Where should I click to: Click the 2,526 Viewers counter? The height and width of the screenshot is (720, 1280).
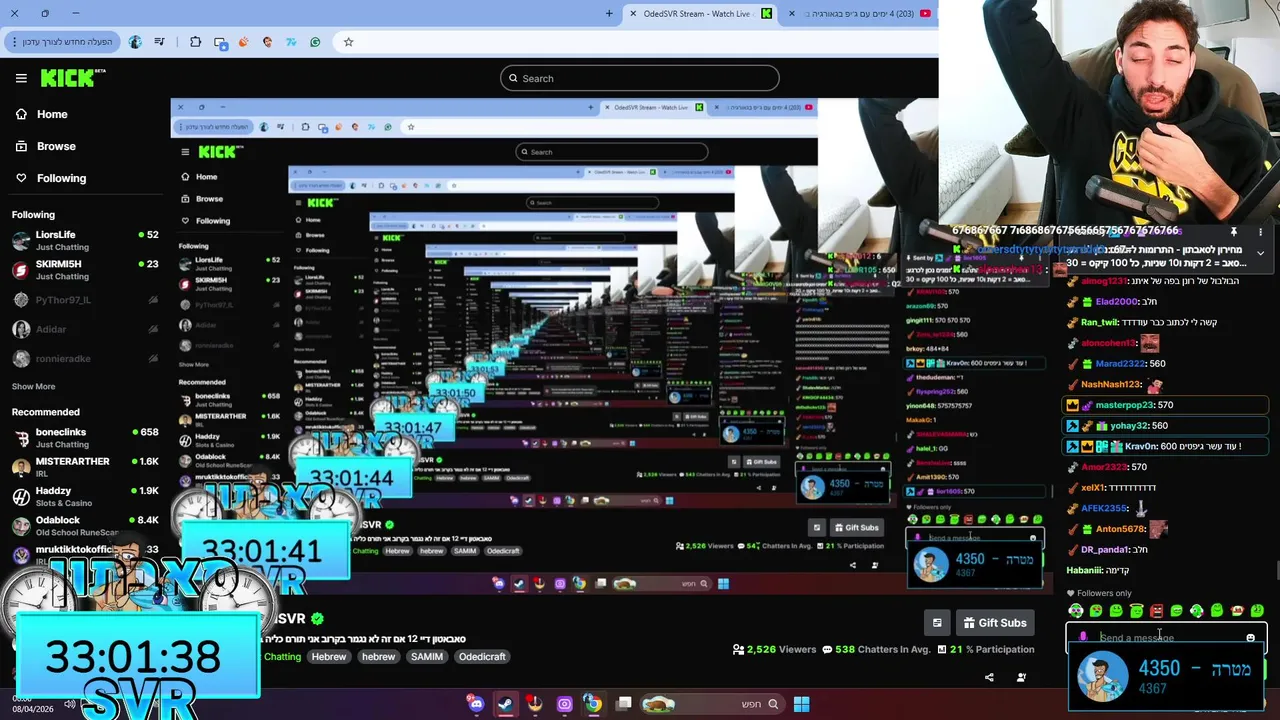pos(774,649)
